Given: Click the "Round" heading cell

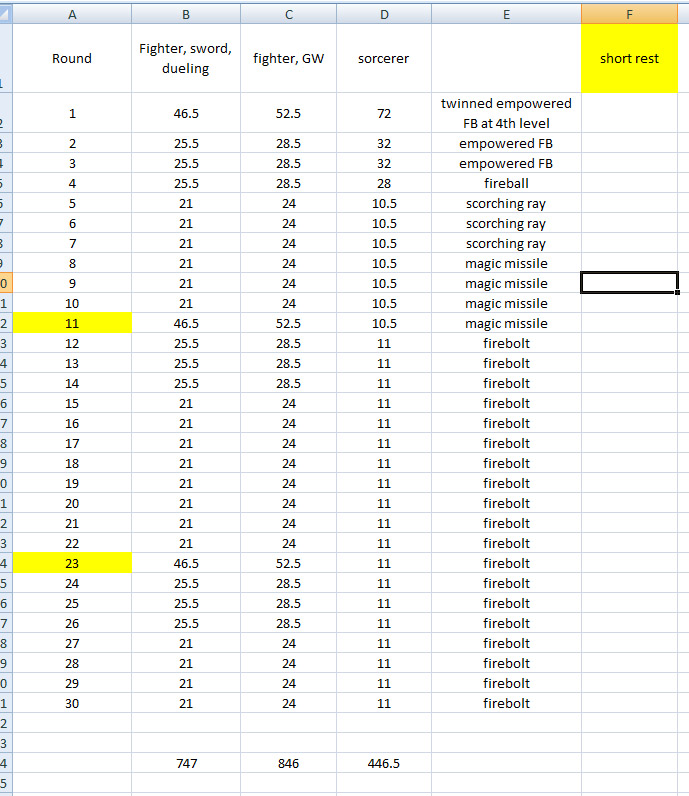Looking at the screenshot, I should (72, 59).
